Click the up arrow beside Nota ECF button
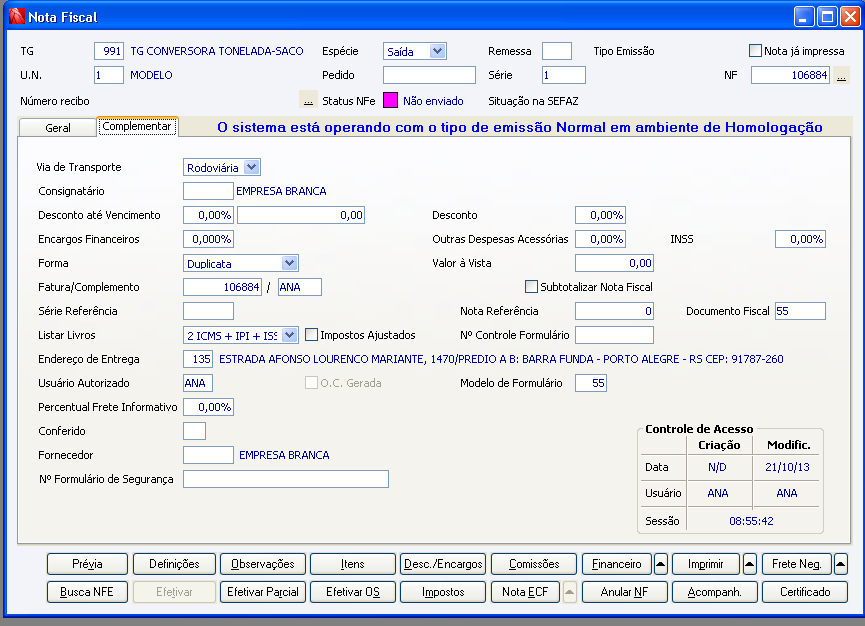 pos(569,592)
